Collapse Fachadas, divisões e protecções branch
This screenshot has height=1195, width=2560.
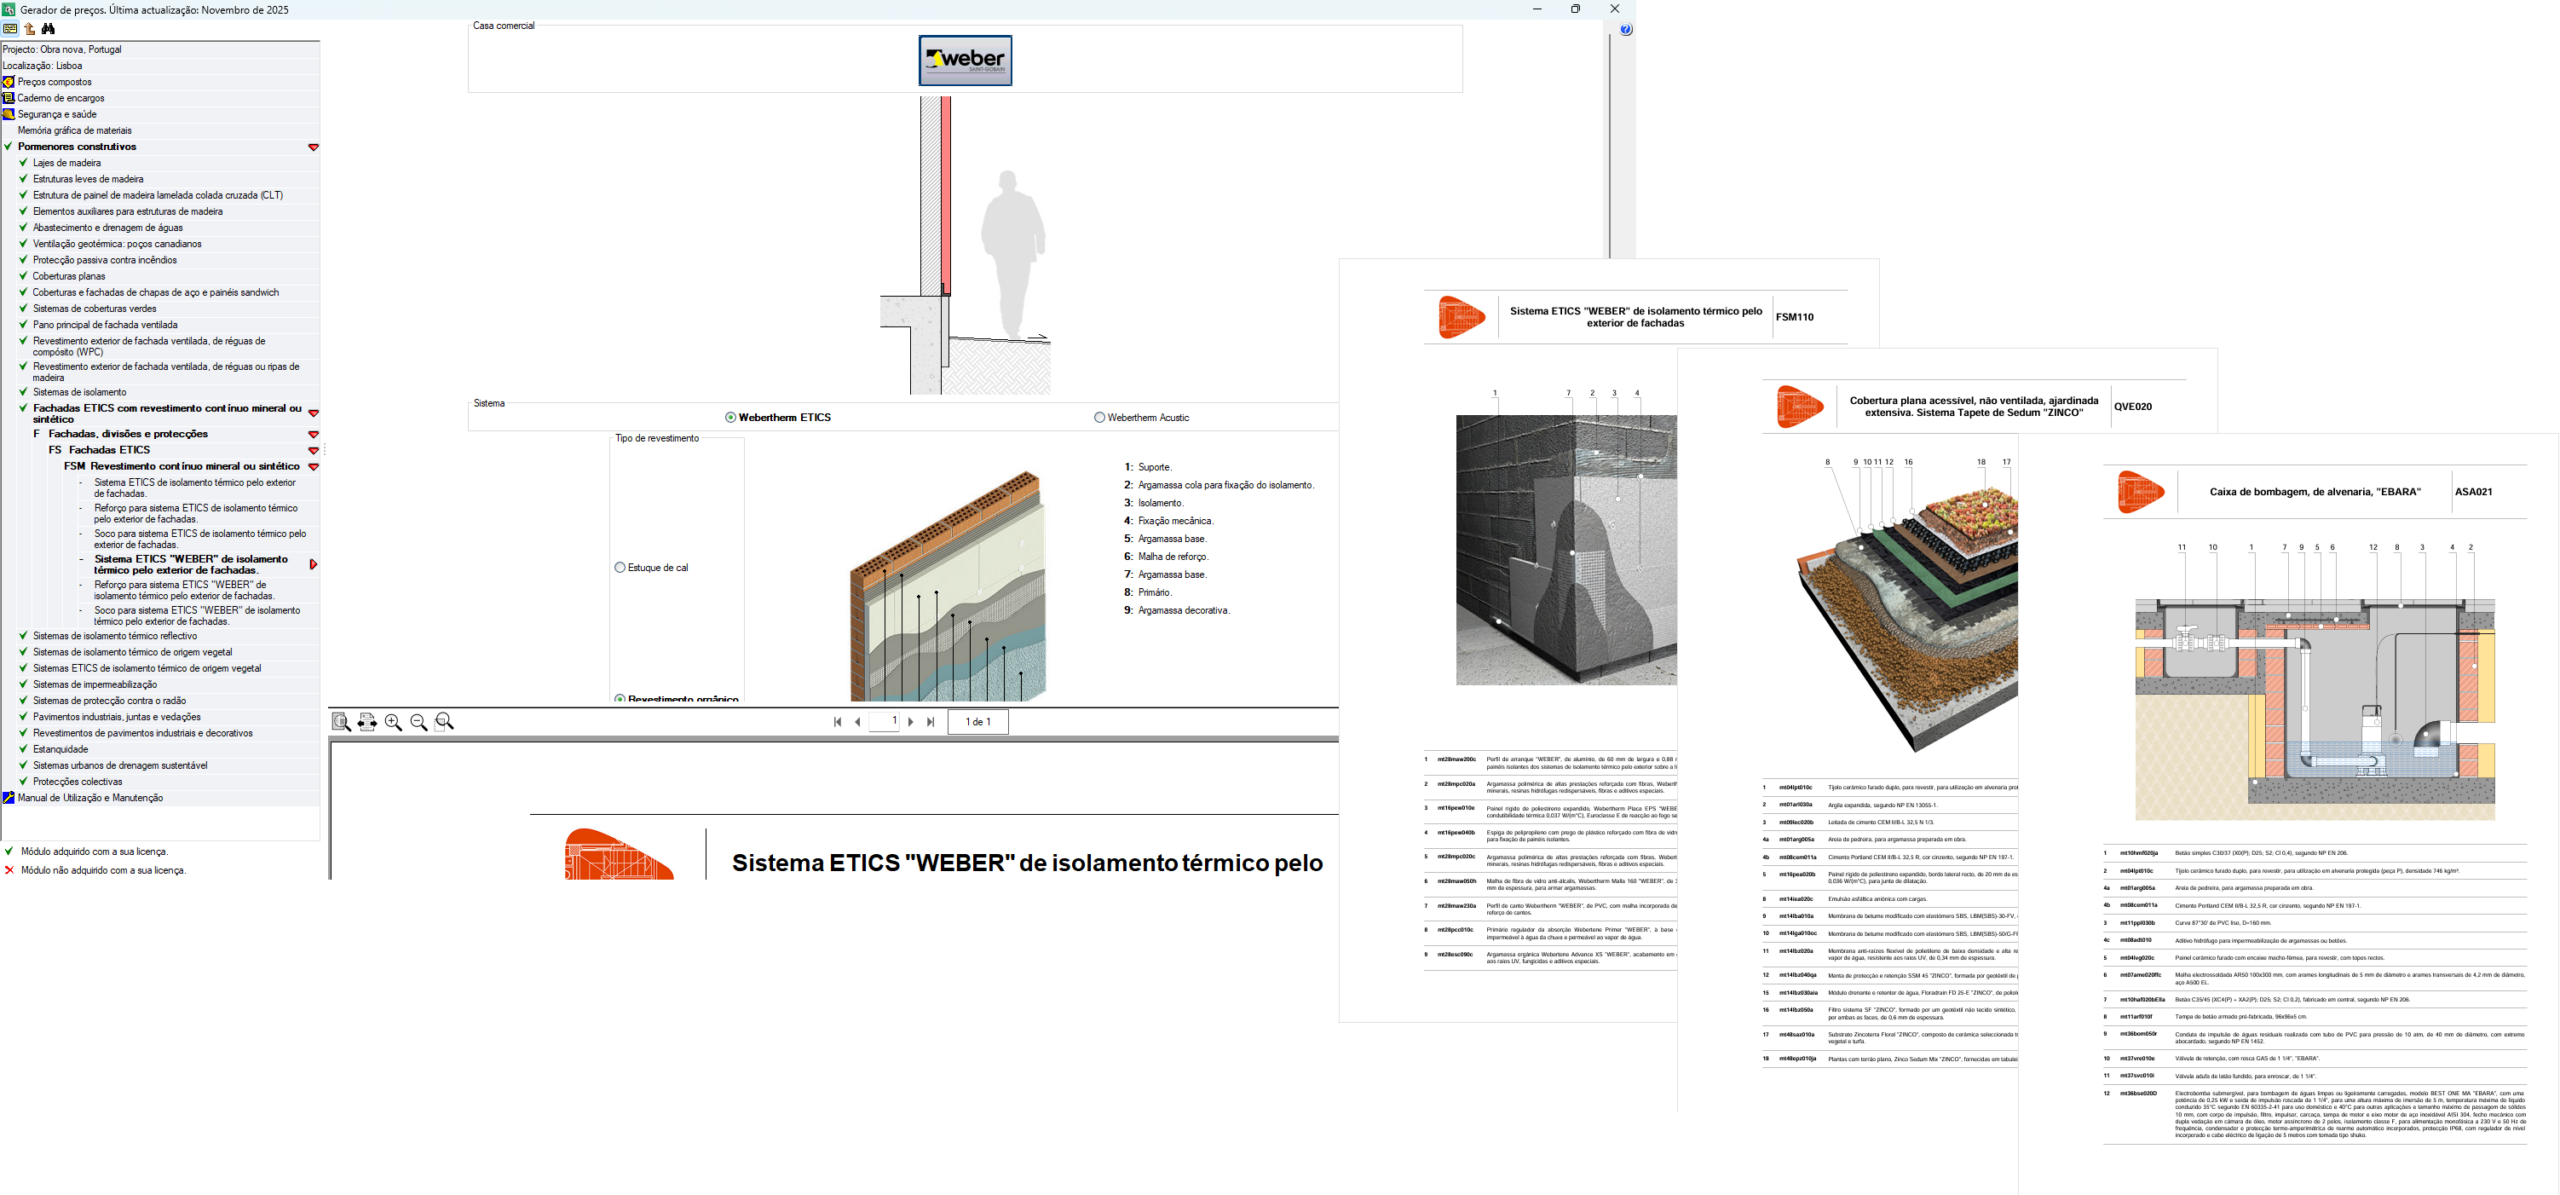(x=313, y=434)
